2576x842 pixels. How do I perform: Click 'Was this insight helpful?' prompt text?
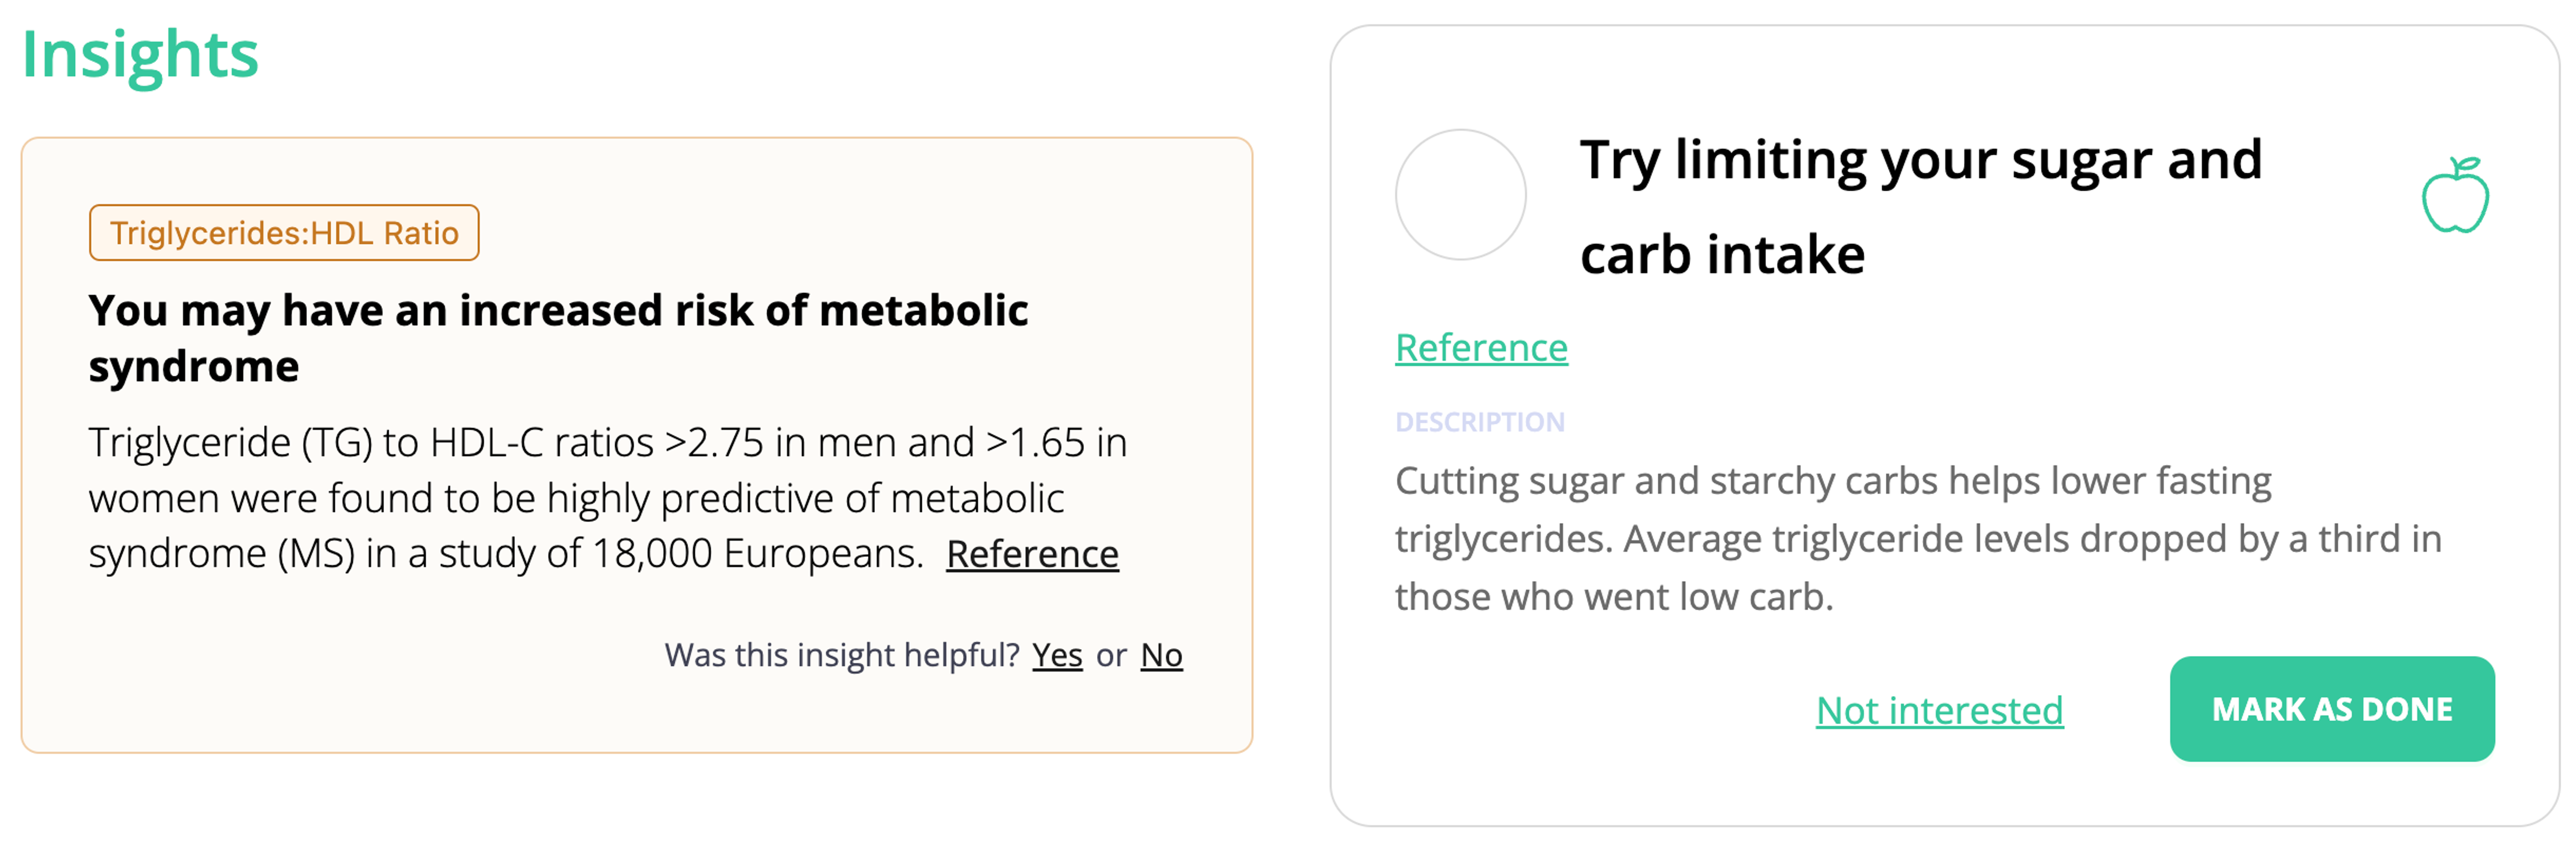coord(841,655)
